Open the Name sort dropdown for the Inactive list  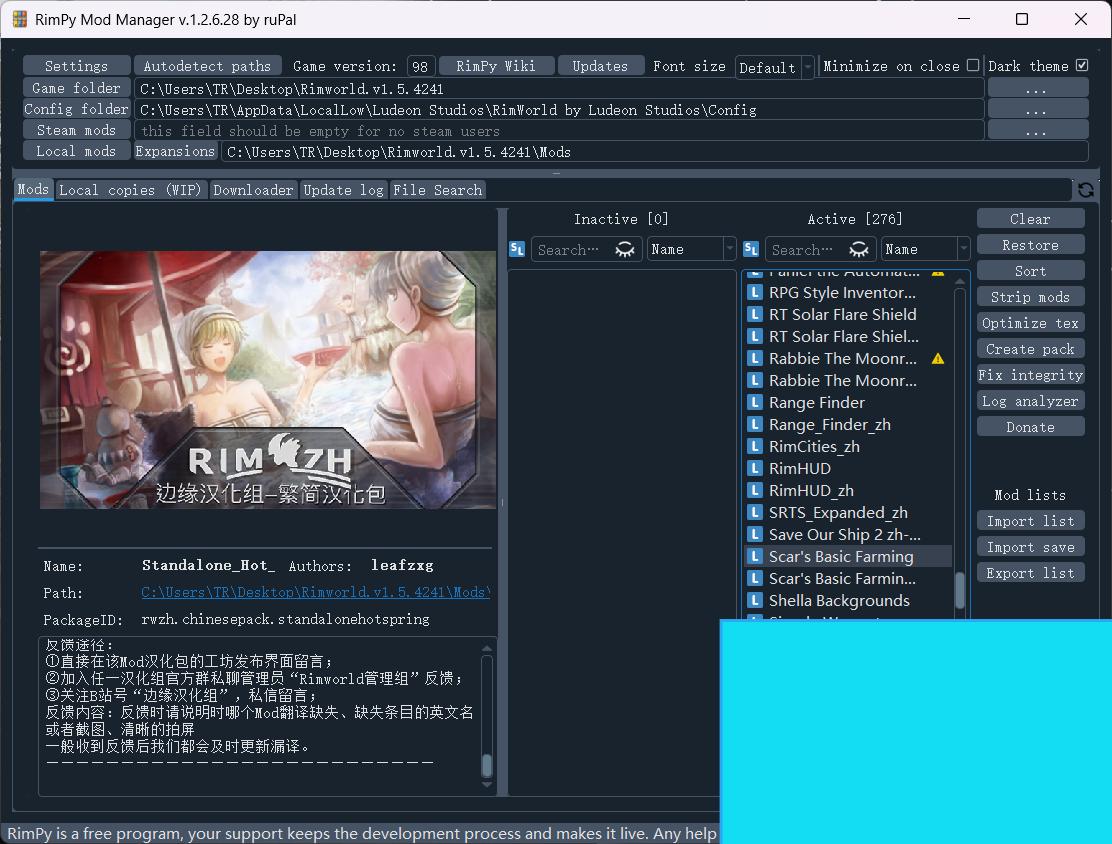pyautogui.click(x=691, y=249)
